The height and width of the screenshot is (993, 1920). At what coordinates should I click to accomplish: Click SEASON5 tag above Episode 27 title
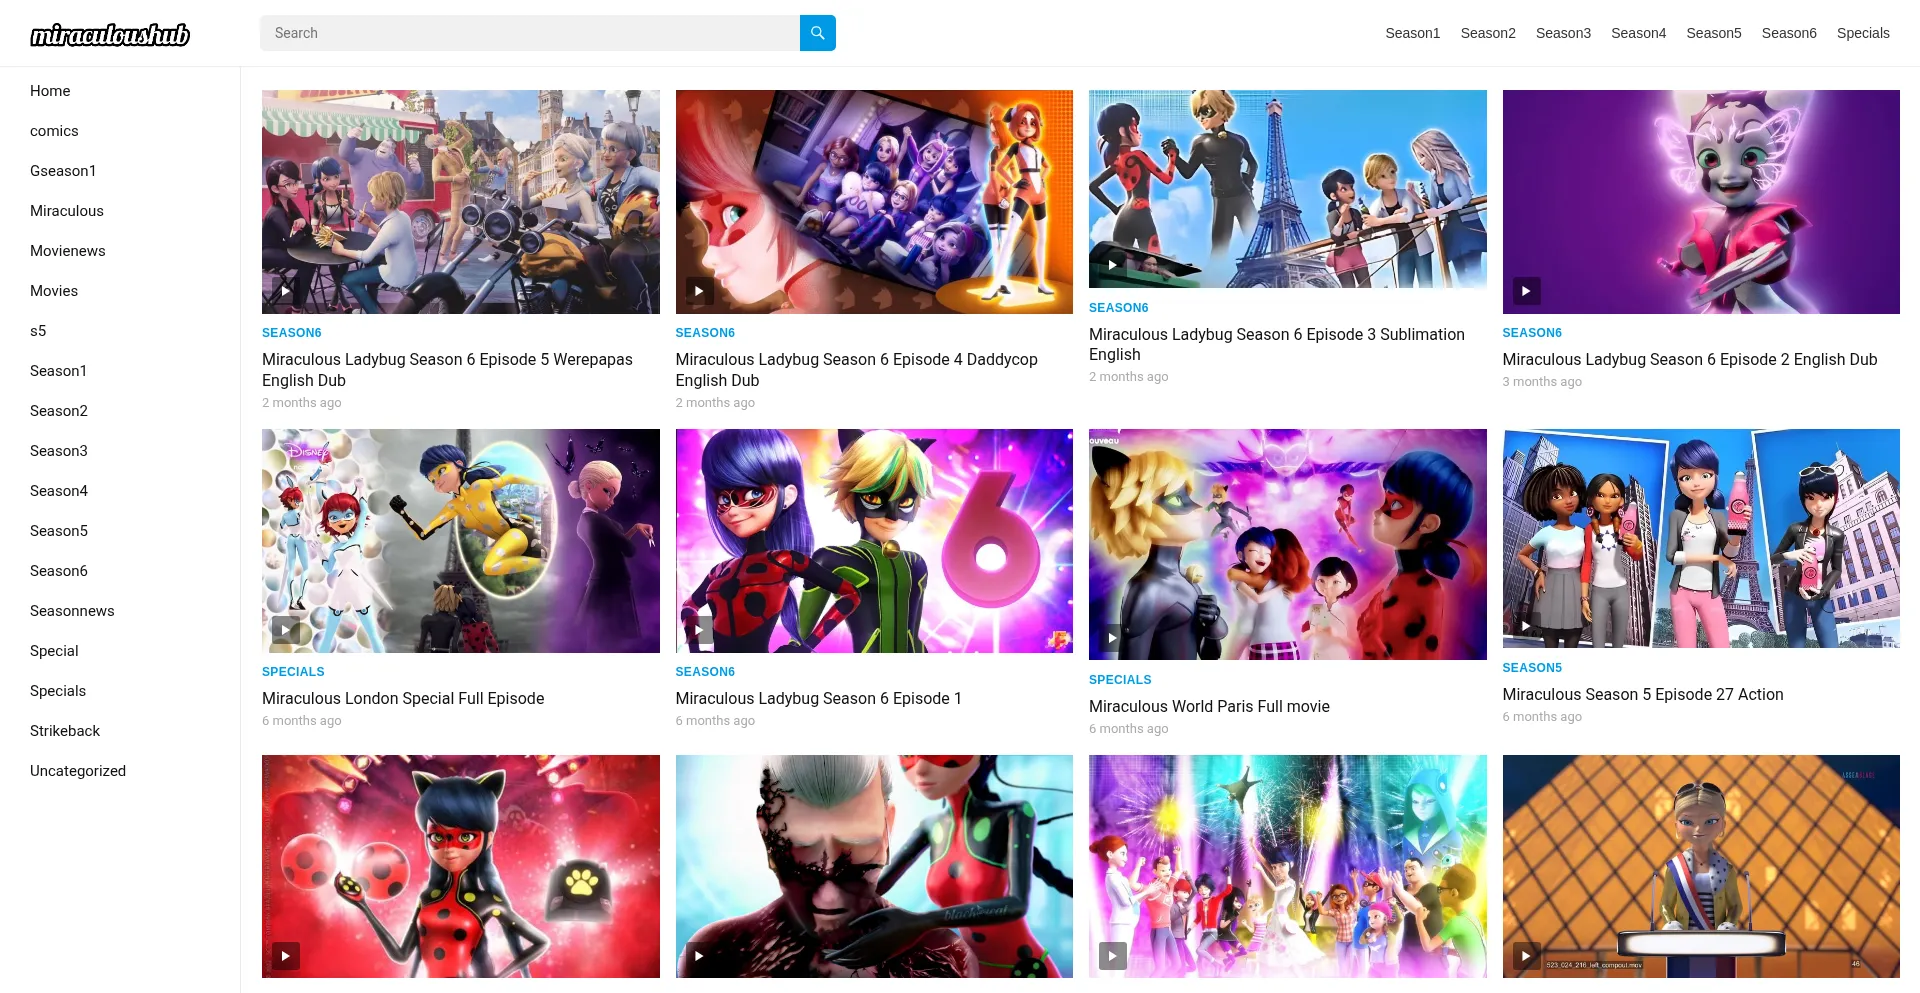[x=1532, y=668]
